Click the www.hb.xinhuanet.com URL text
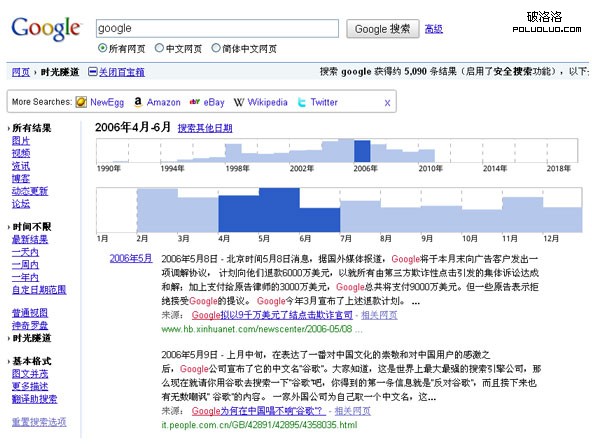The width and height of the screenshot is (592, 444). pos(257,329)
